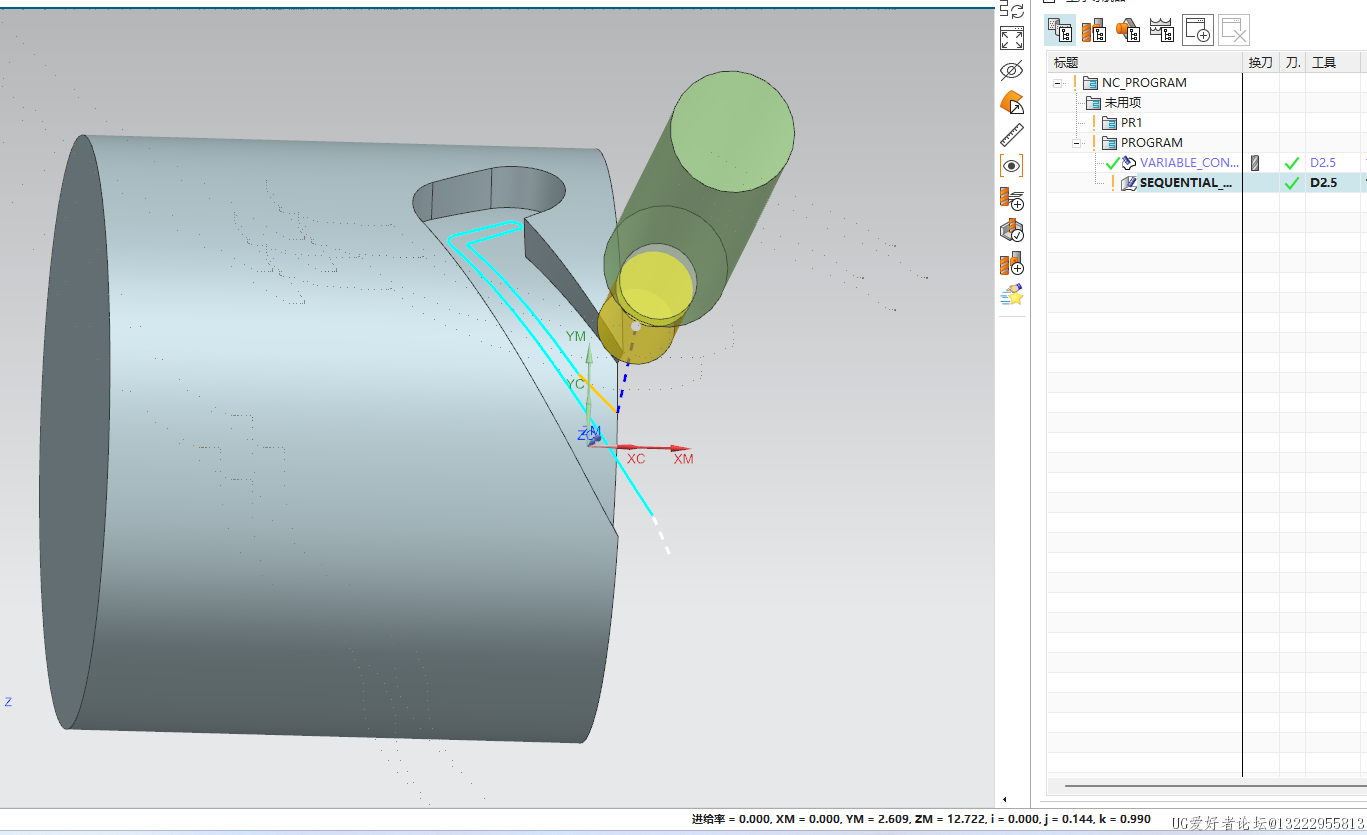Click the verify tool path checkmark icon

click(1012, 231)
